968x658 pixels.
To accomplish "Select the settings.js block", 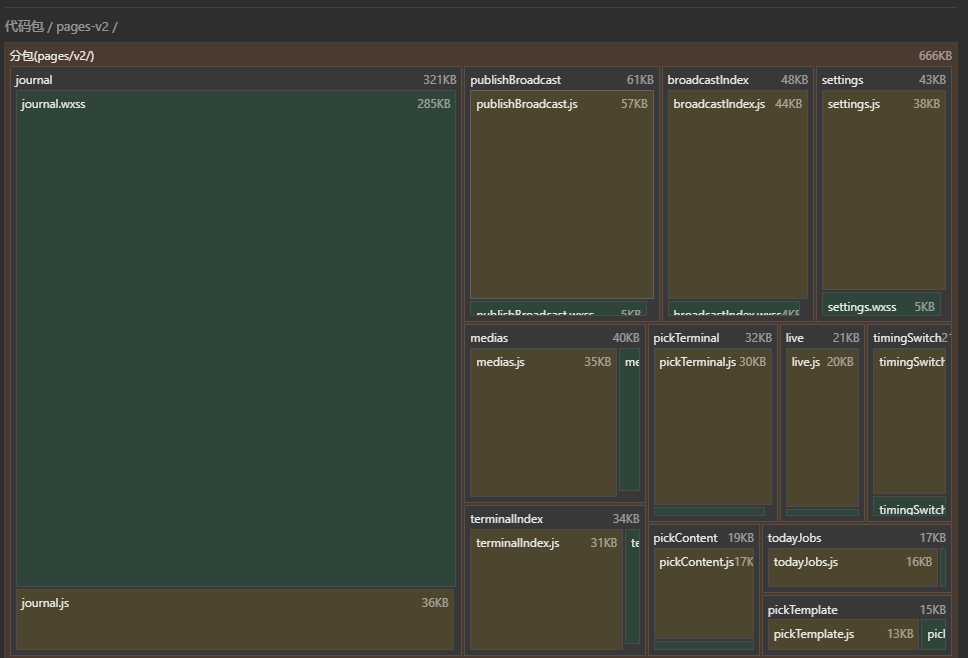I will click(883, 191).
